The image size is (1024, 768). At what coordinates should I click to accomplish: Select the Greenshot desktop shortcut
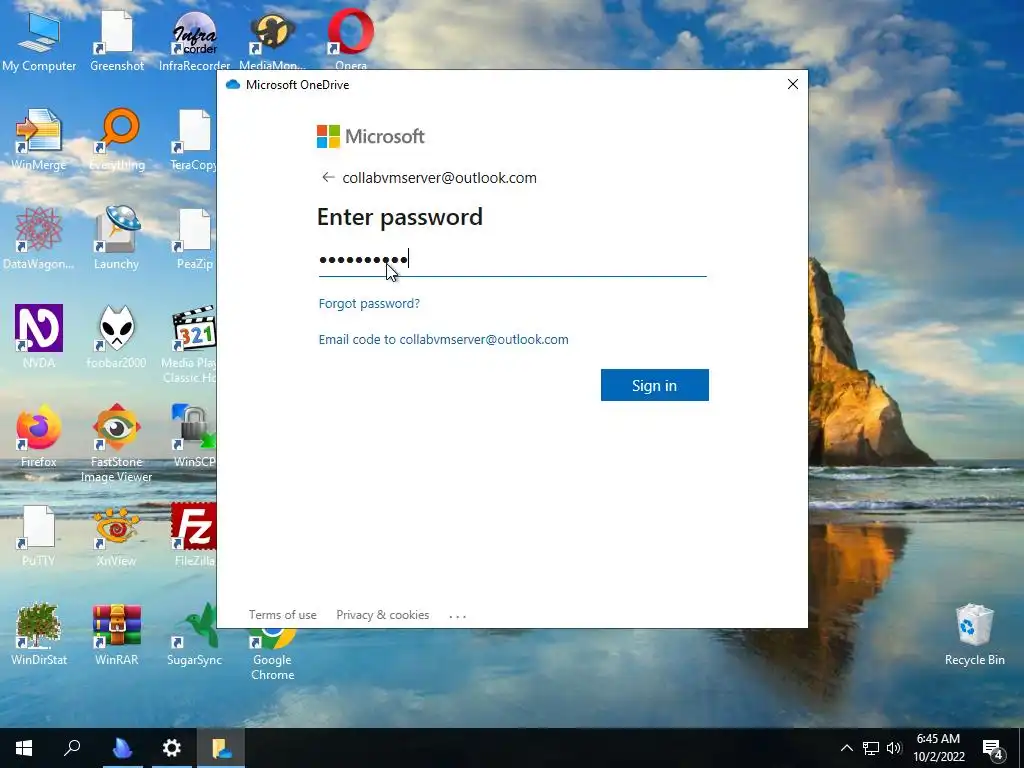click(117, 40)
